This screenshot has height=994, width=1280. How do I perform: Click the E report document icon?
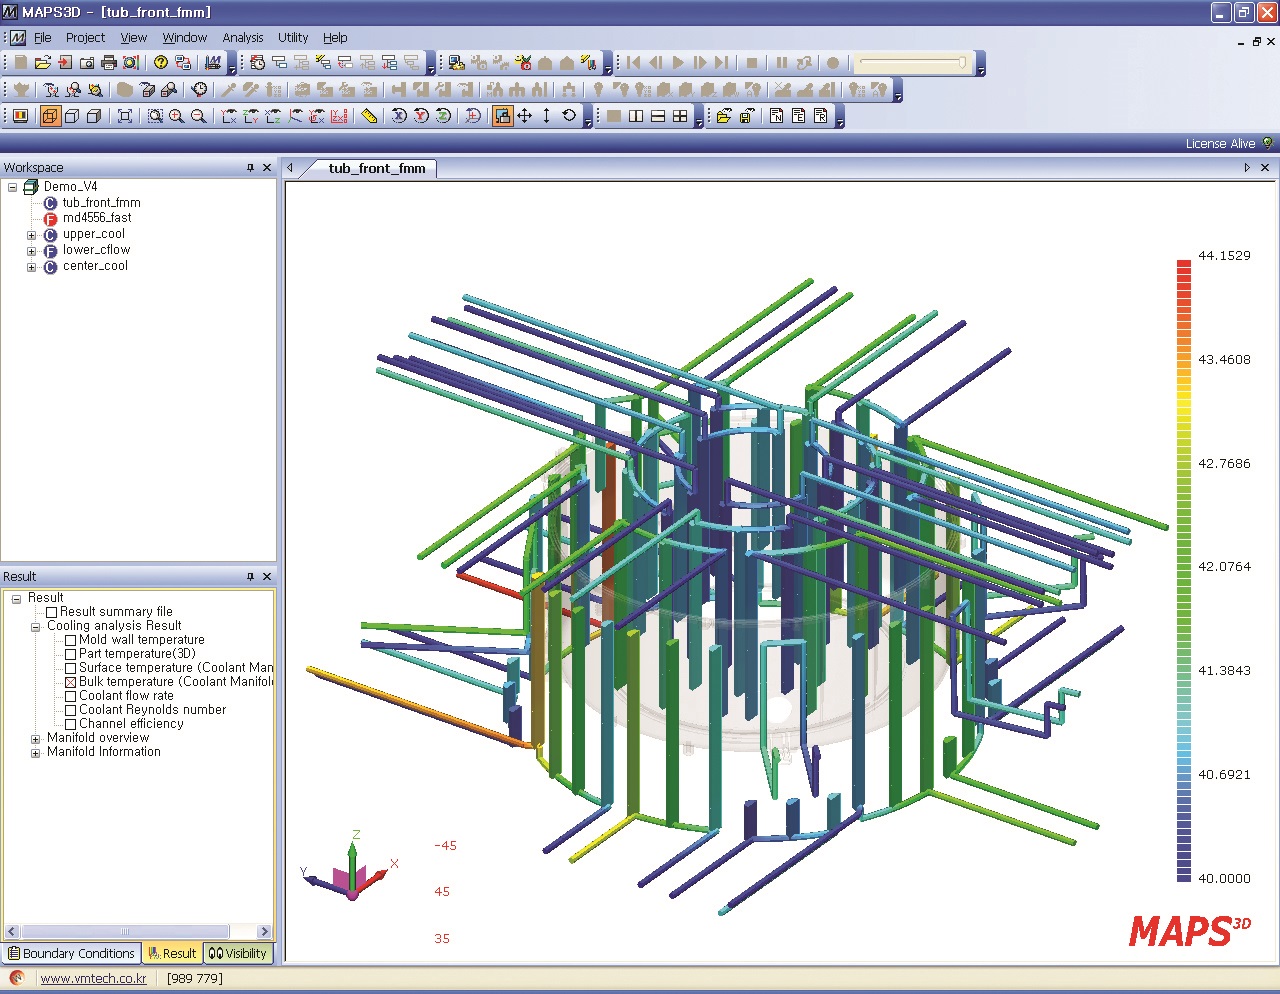click(x=799, y=116)
